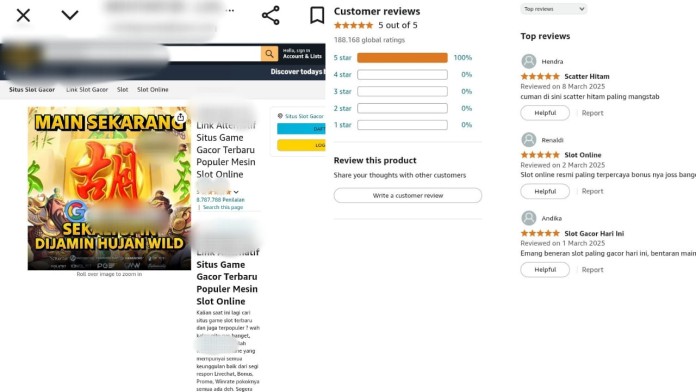This screenshot has height=392, width=696.
Task: Tap the share icon in top bar
Action: tap(270, 15)
